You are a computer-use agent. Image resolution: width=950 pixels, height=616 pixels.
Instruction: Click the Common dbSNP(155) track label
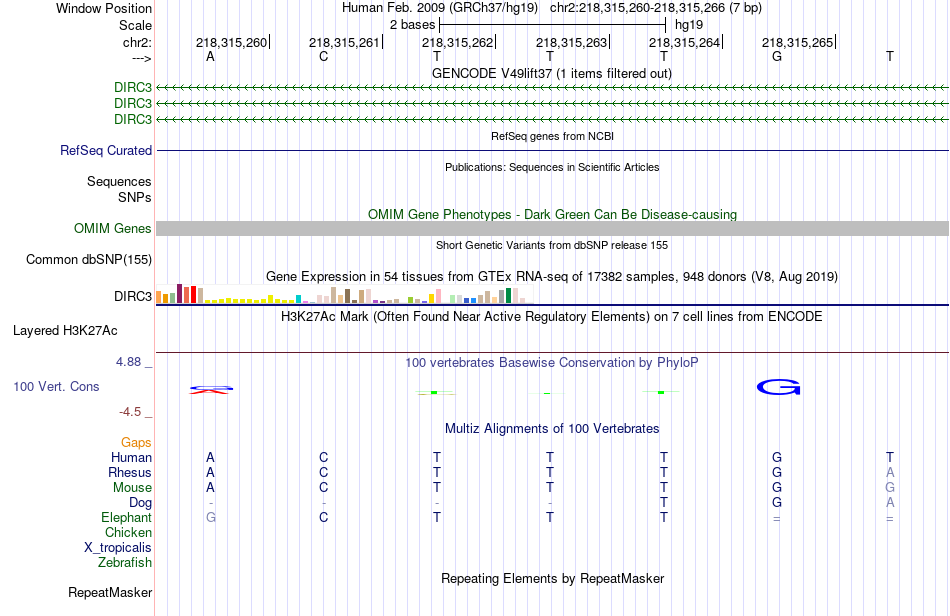(x=89, y=259)
